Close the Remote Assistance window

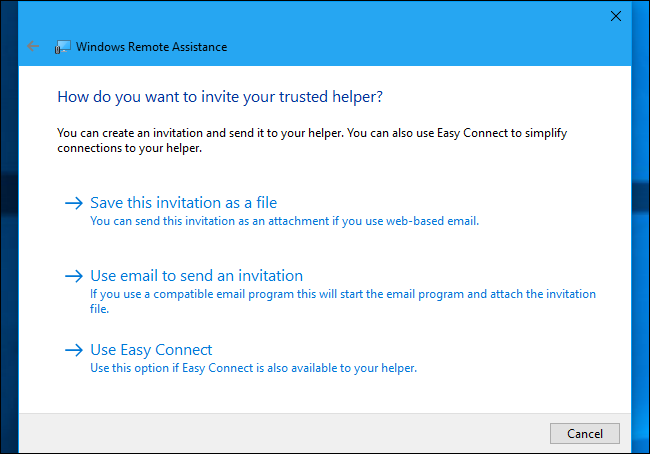[x=615, y=16]
